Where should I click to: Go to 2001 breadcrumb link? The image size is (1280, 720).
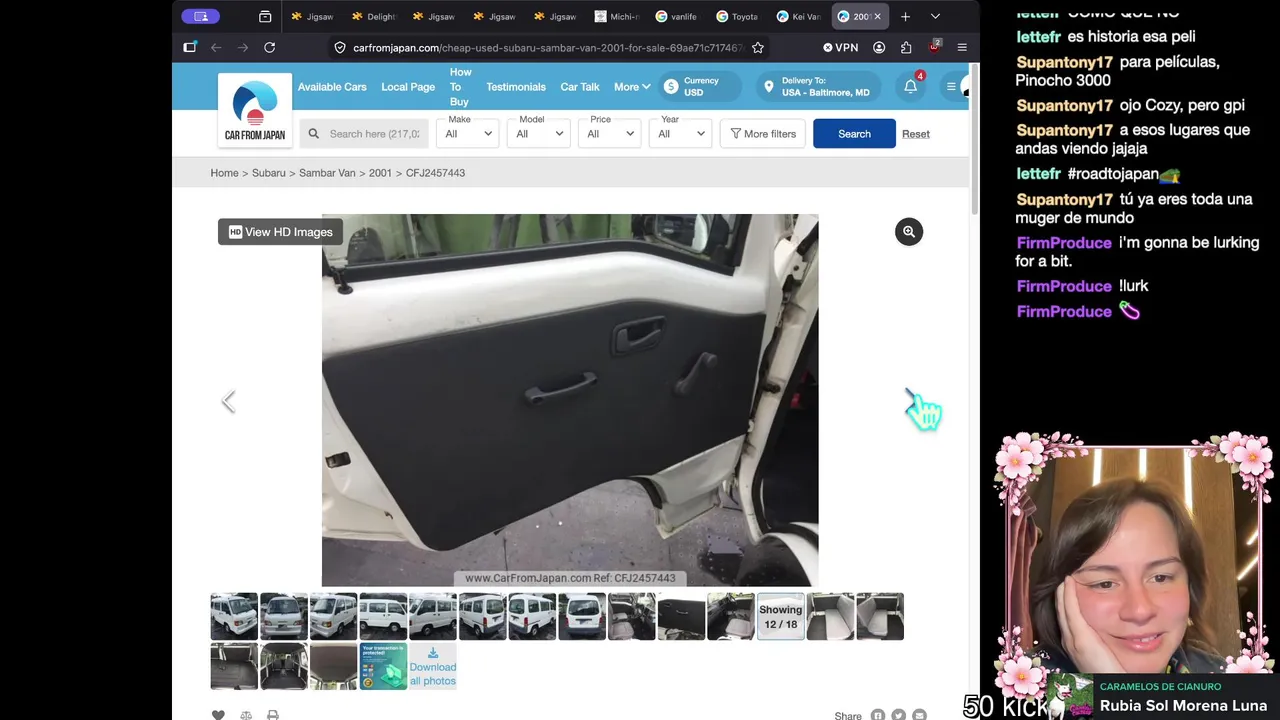click(380, 173)
